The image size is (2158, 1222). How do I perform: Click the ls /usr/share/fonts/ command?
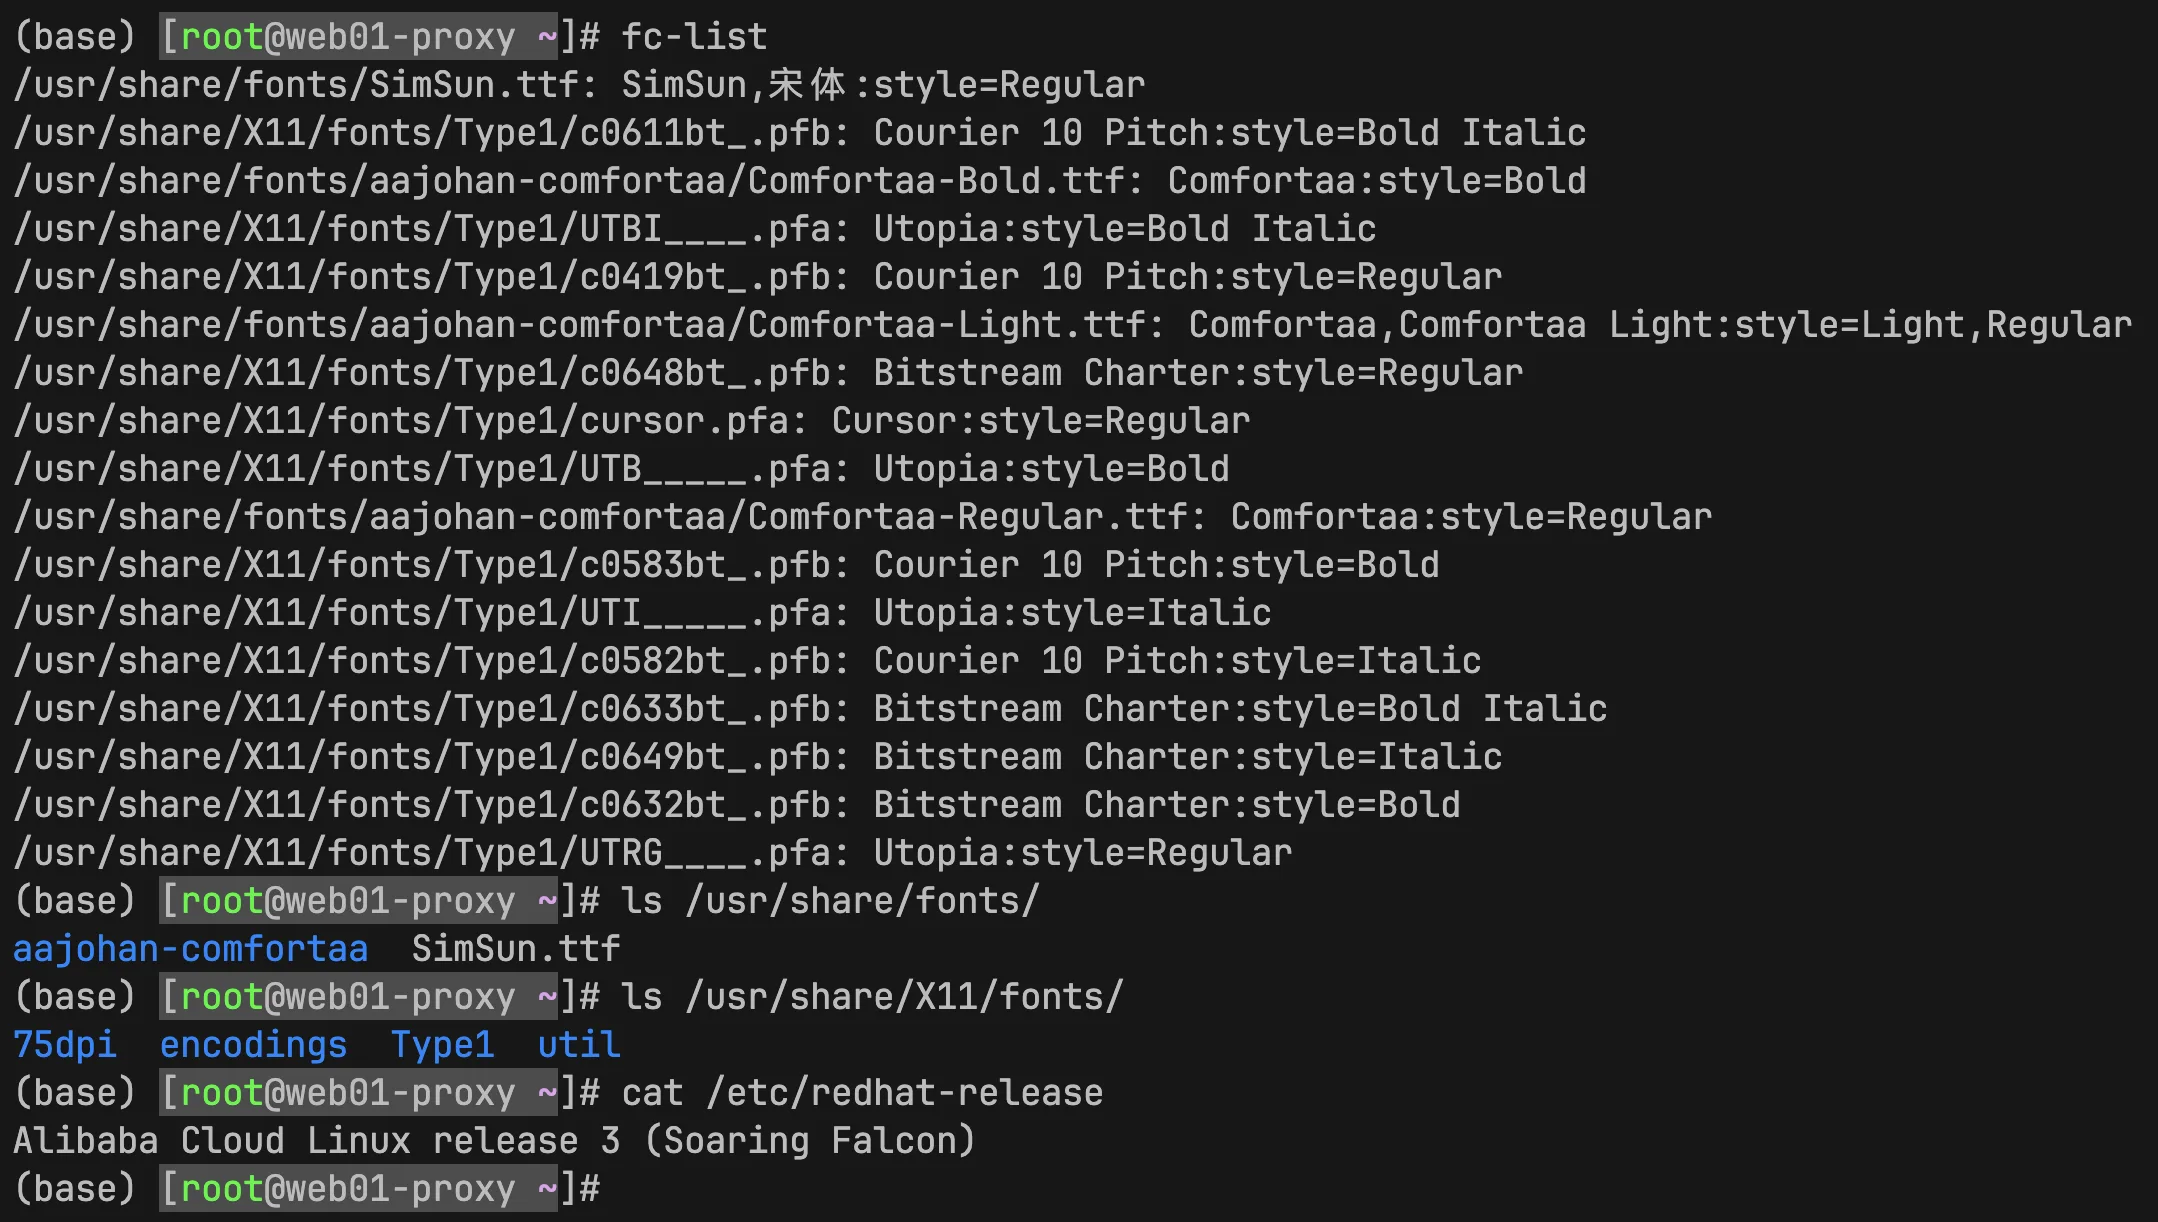click(x=830, y=901)
